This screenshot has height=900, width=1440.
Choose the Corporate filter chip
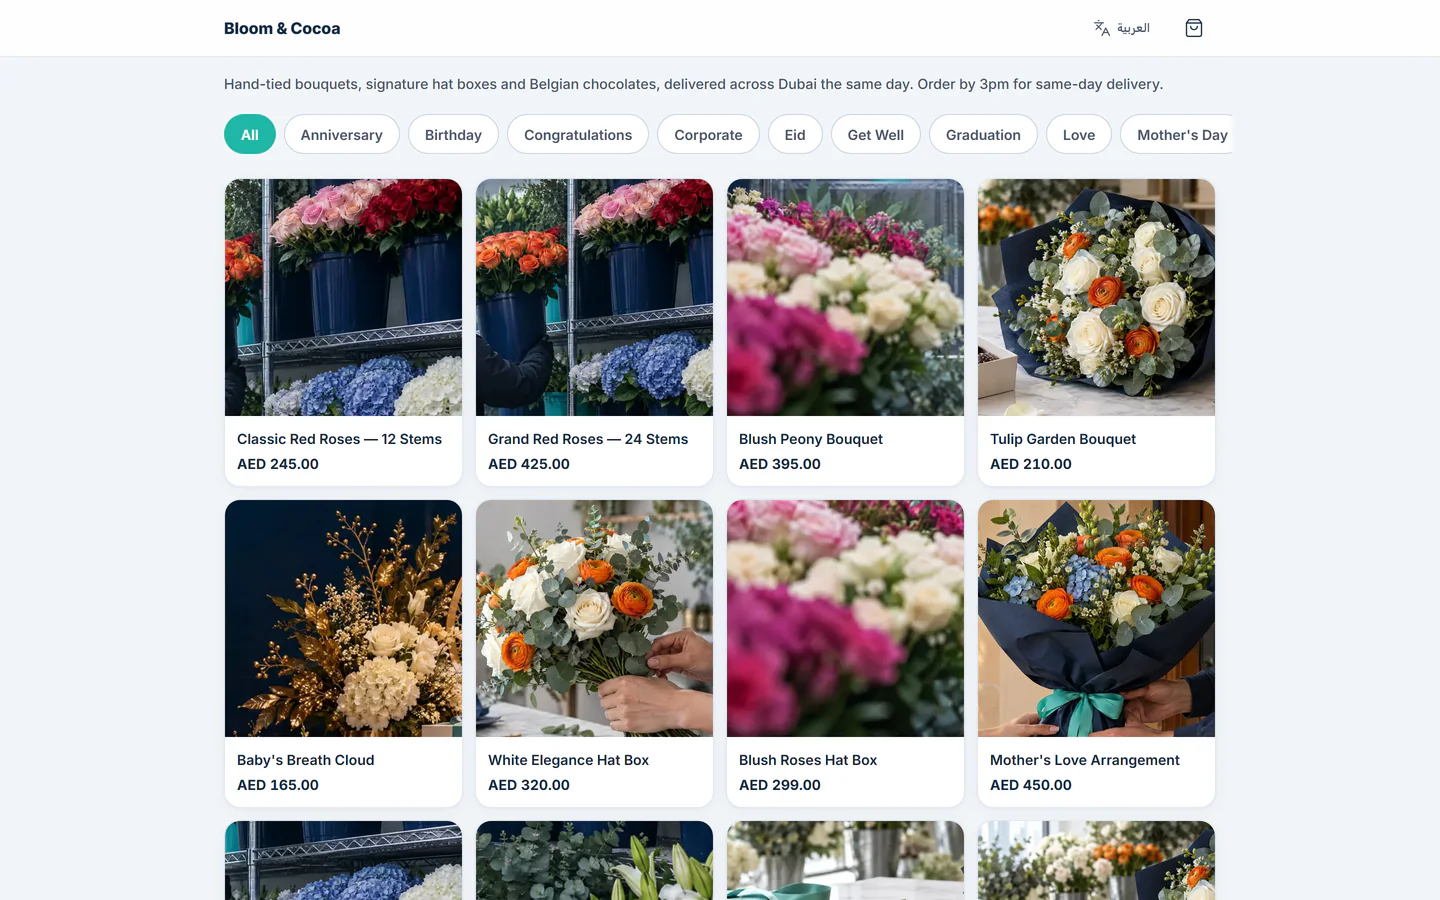pyautogui.click(x=708, y=134)
